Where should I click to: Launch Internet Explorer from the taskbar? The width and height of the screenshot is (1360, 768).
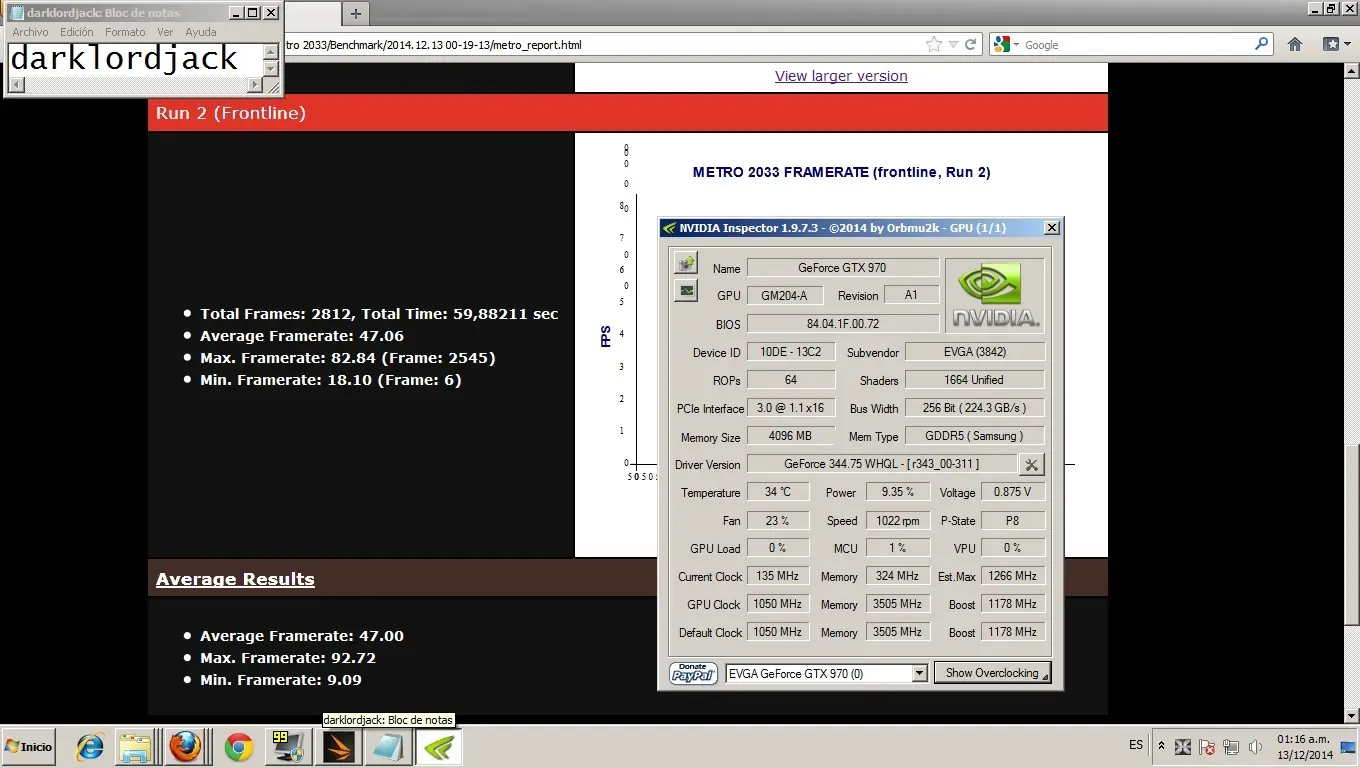pos(90,747)
